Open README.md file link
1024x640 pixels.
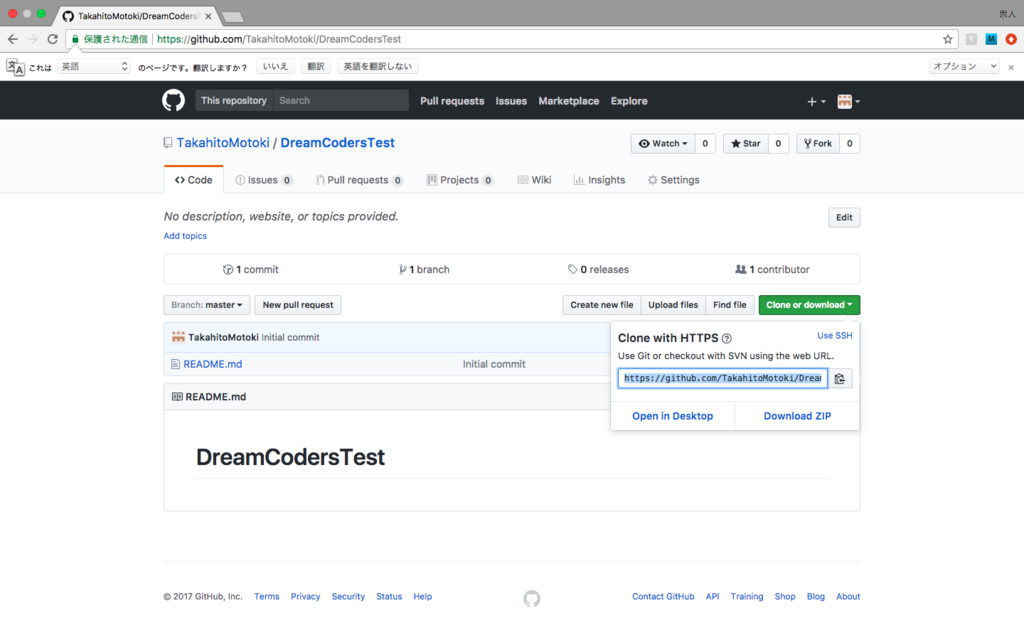click(212, 364)
